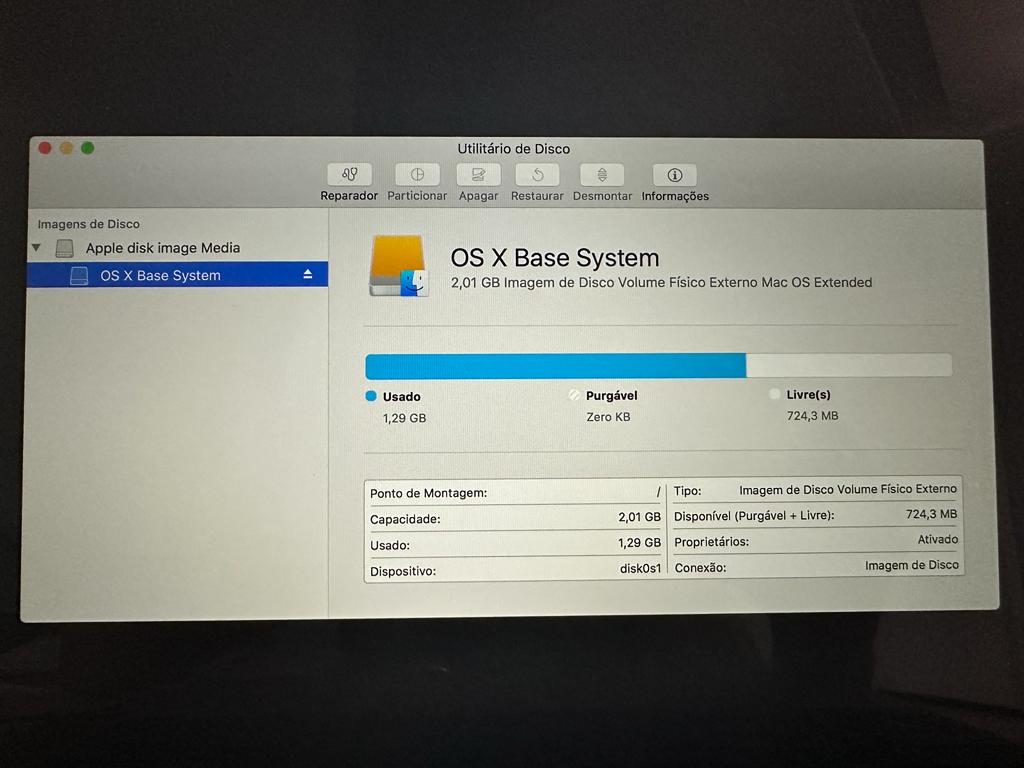Click the free portion of storage bar
The height and width of the screenshot is (768, 1024).
click(848, 364)
